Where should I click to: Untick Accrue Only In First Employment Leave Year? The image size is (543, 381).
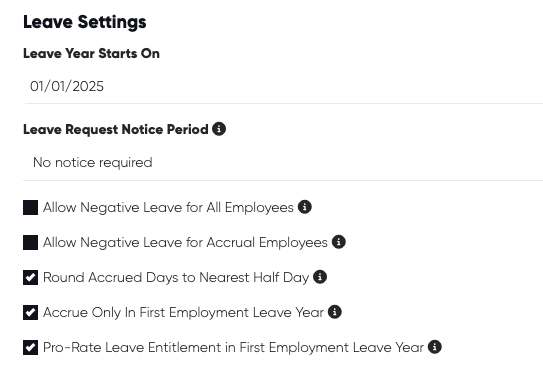tap(30, 312)
